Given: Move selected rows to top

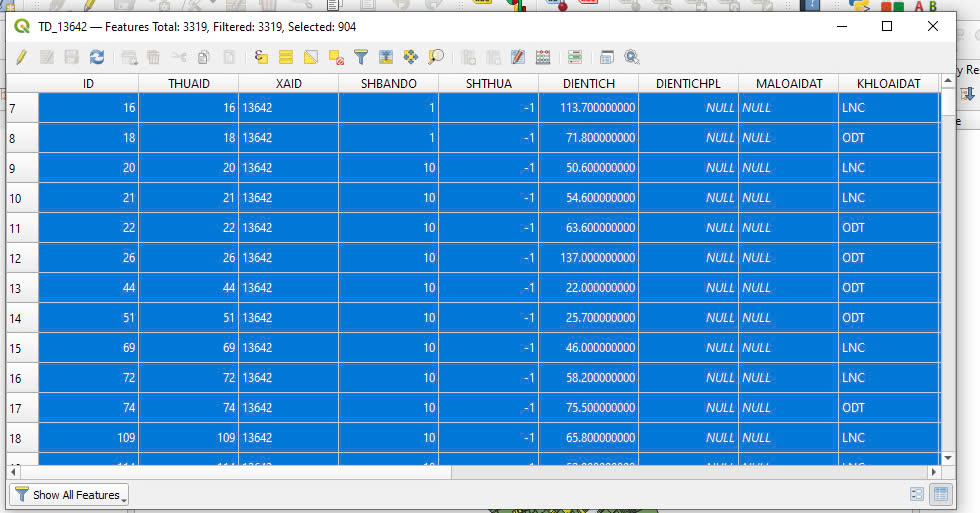Looking at the screenshot, I should [x=386, y=58].
